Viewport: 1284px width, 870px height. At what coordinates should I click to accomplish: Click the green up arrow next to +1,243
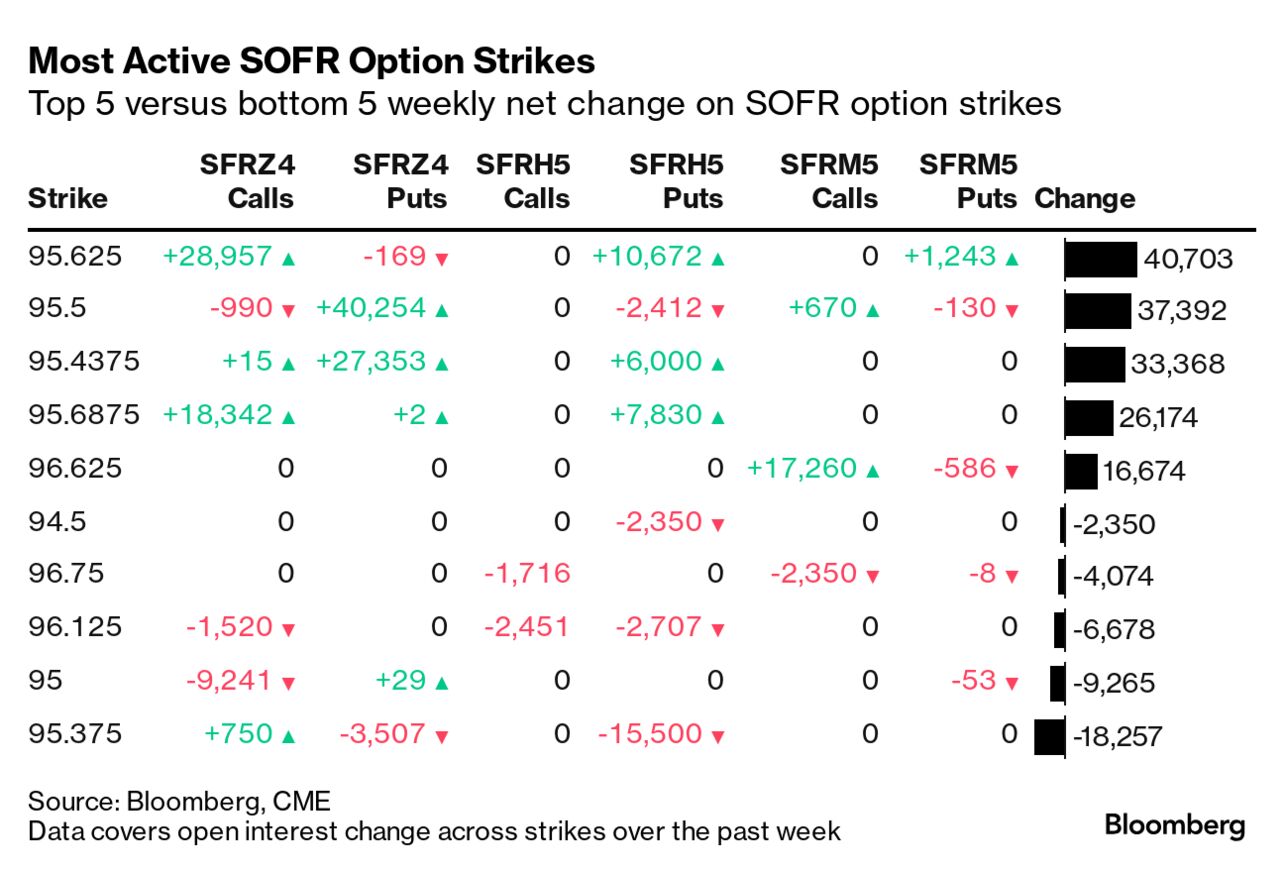pos(1012,258)
